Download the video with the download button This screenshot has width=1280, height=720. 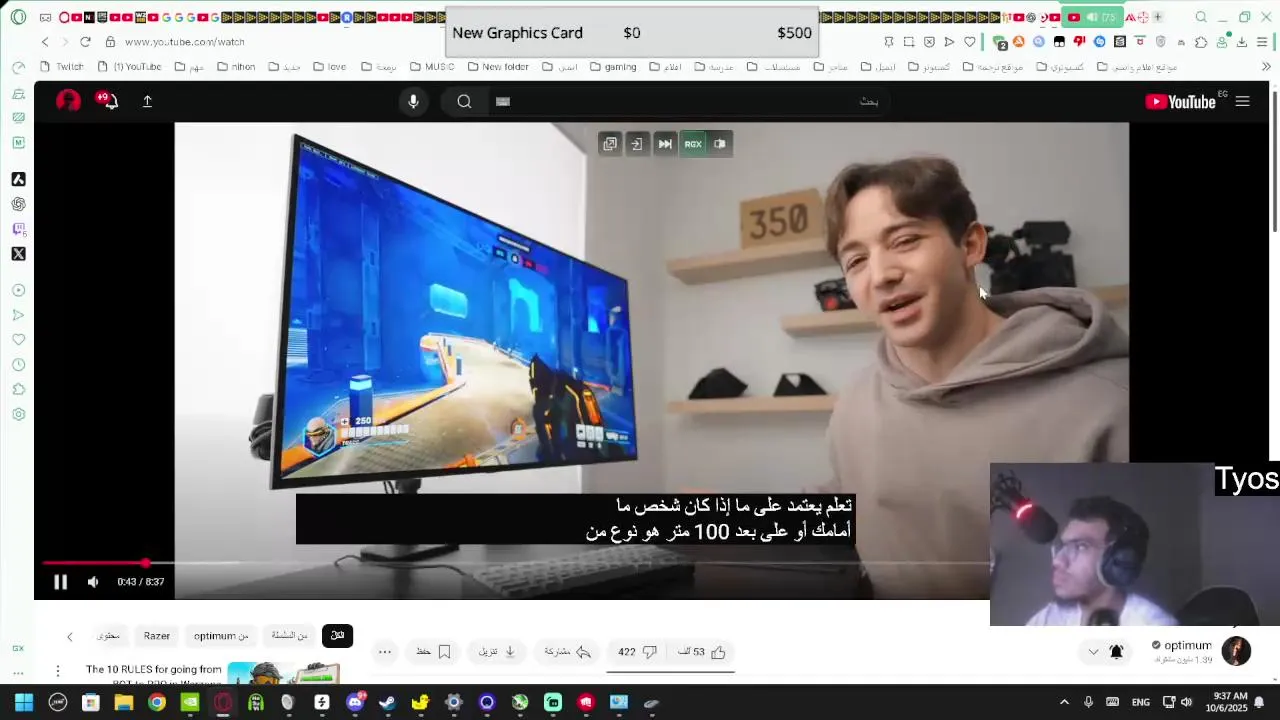pyautogui.click(x=497, y=652)
